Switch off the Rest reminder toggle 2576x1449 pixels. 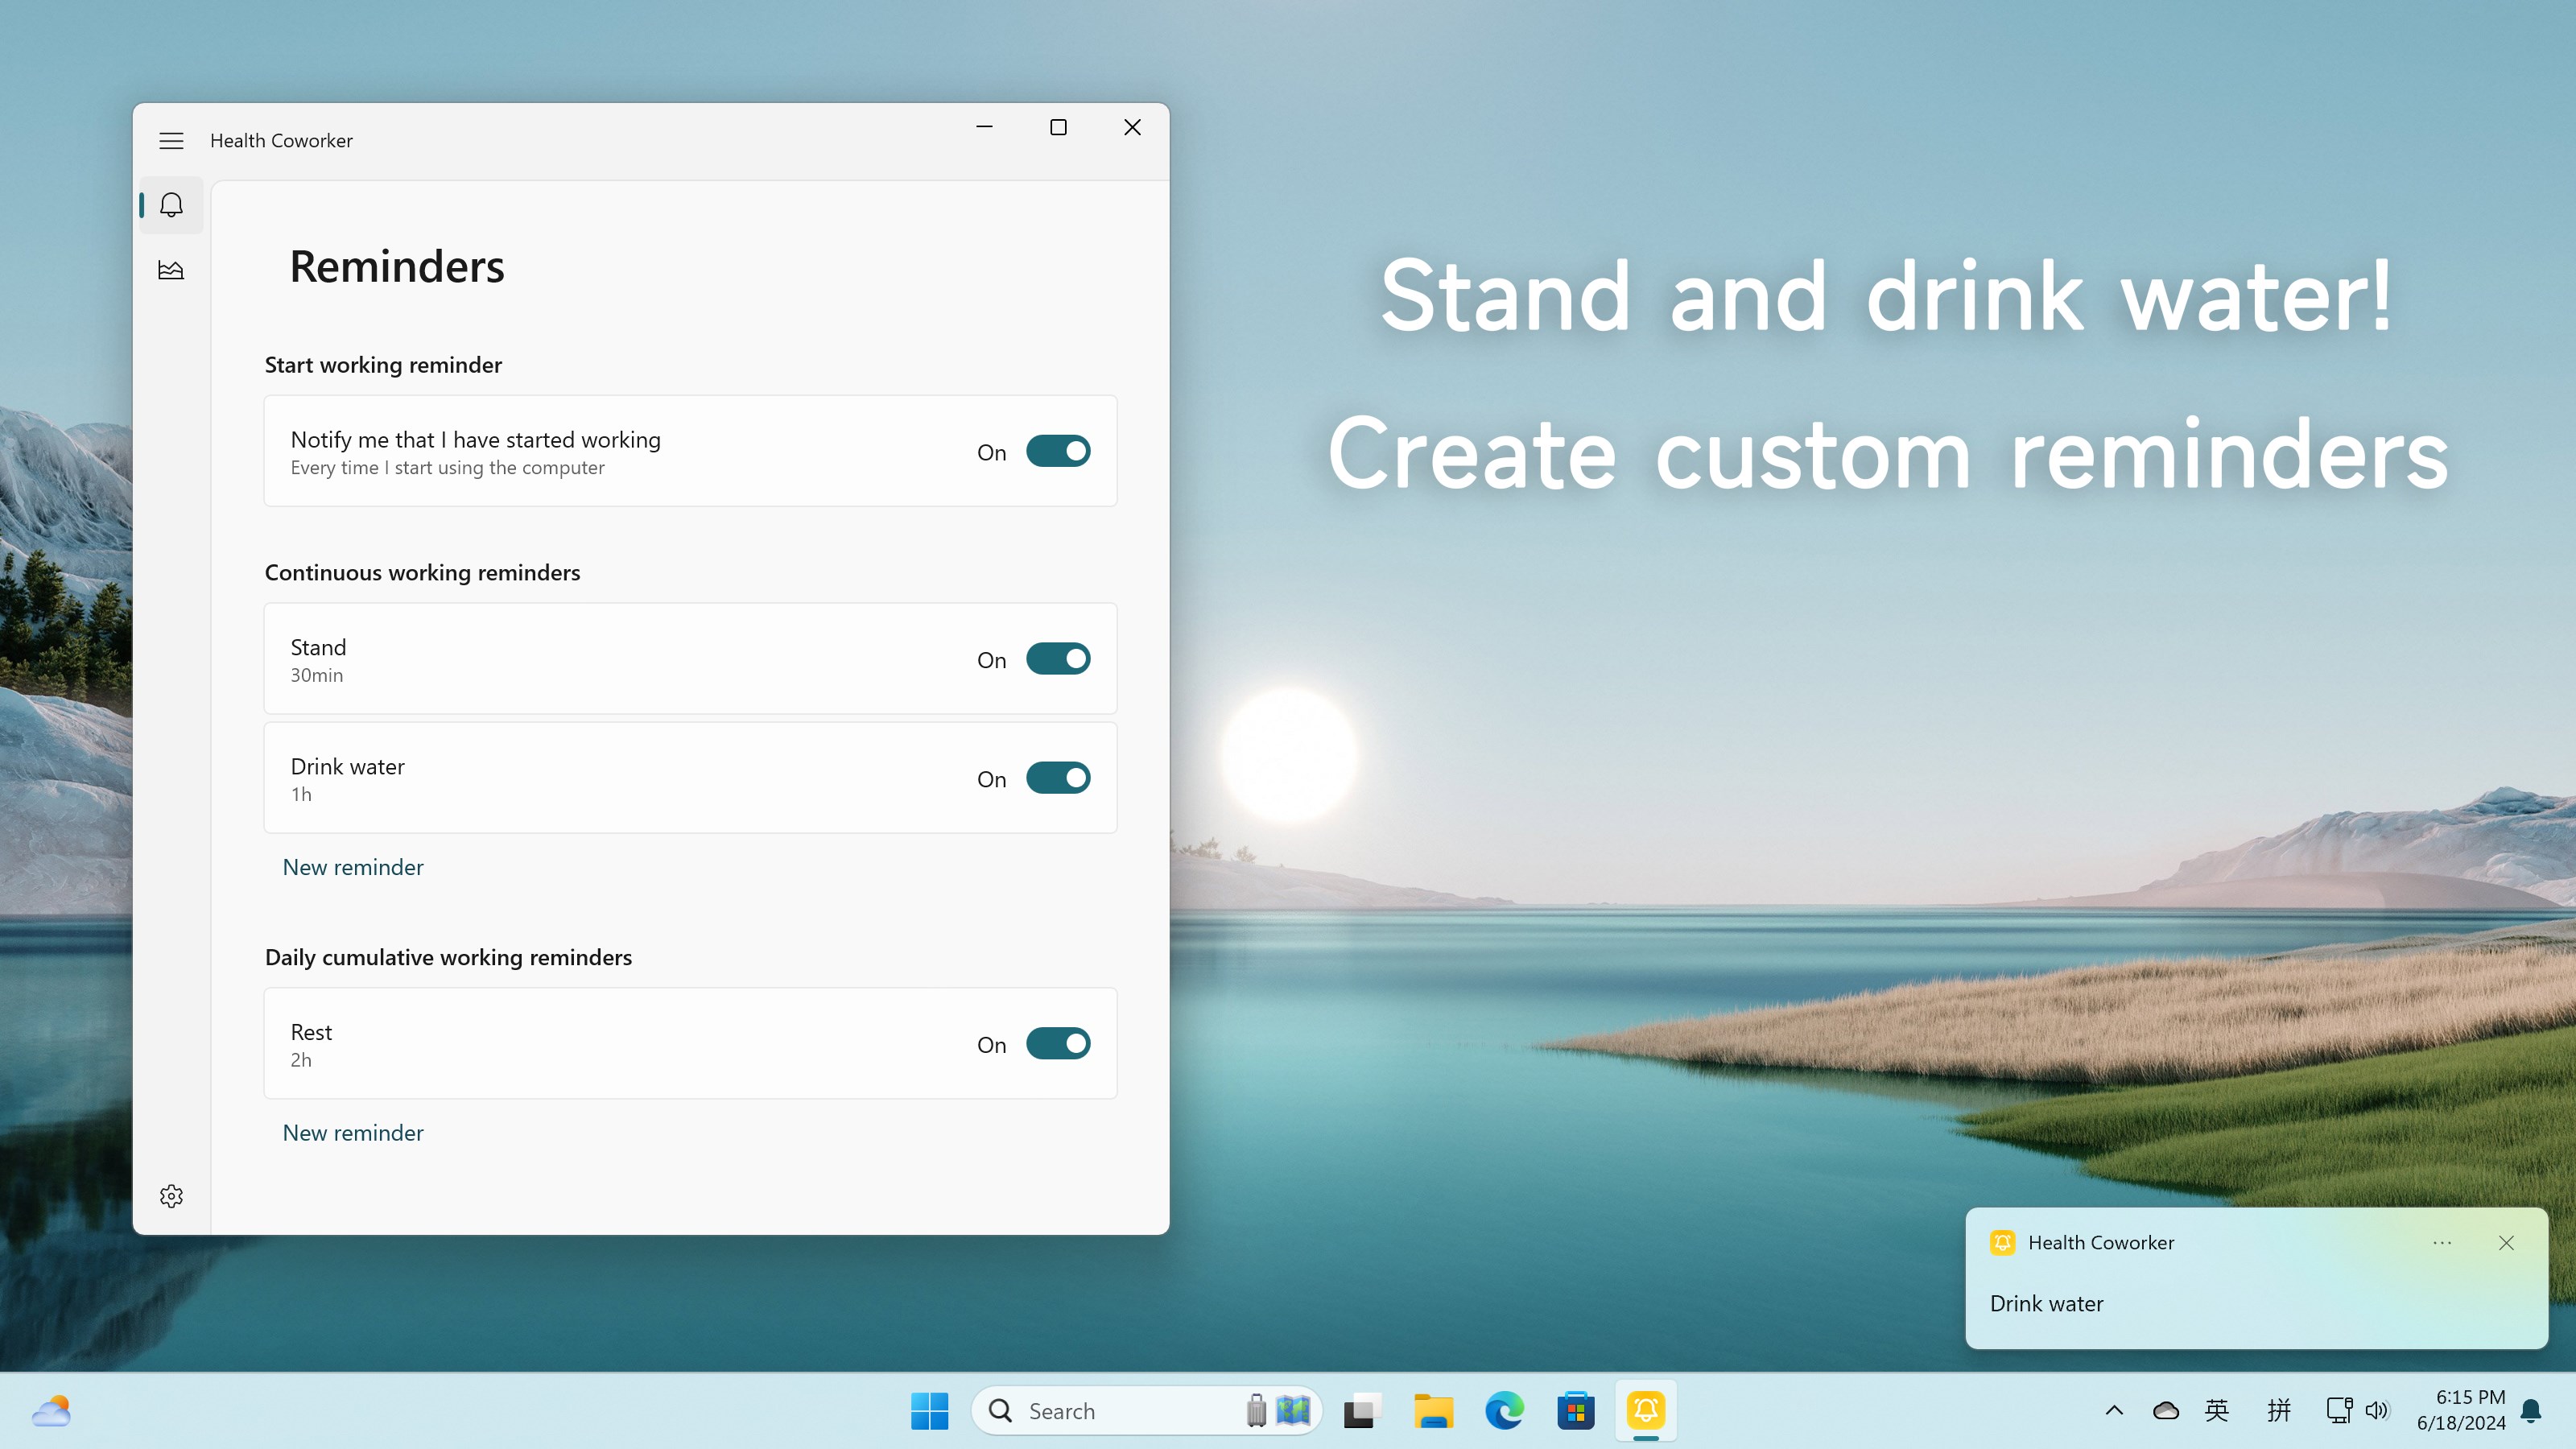tap(1058, 1044)
